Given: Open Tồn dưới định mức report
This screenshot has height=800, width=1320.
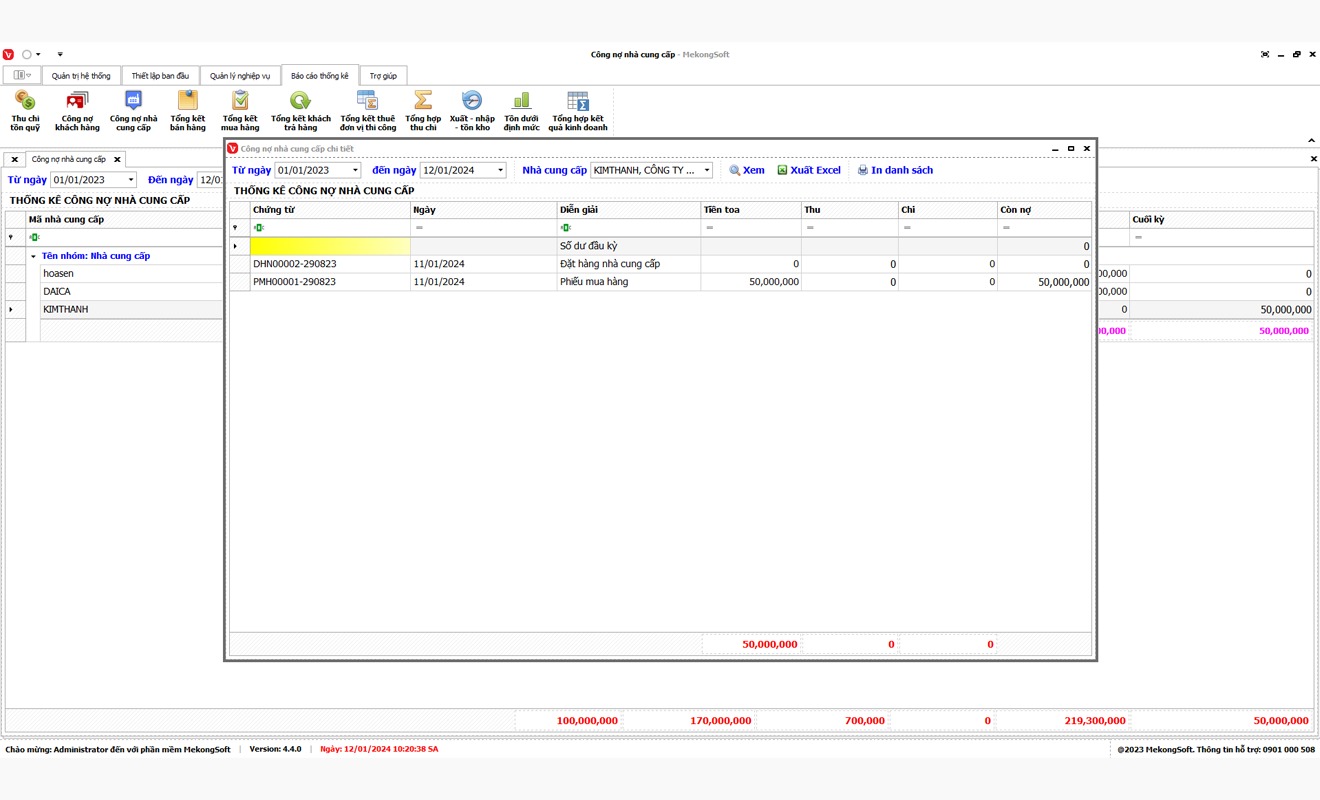Looking at the screenshot, I should coord(521,110).
